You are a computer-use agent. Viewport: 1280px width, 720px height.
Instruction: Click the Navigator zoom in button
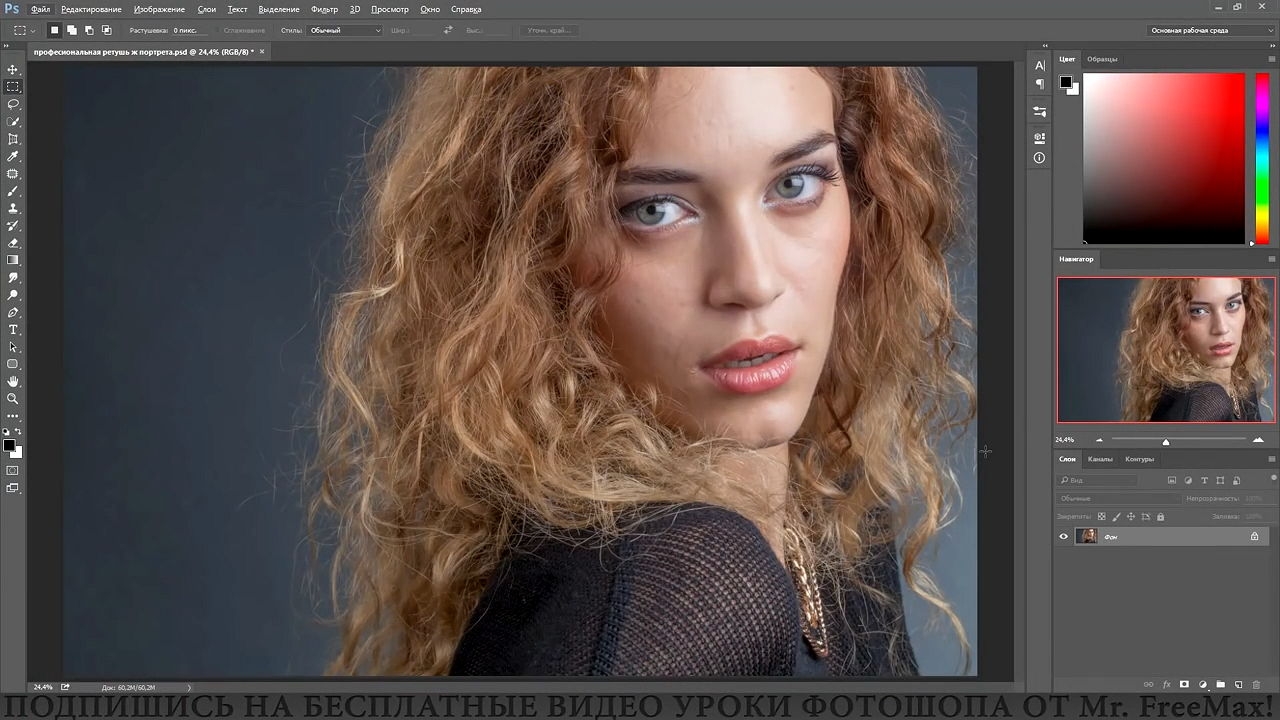(x=1258, y=440)
